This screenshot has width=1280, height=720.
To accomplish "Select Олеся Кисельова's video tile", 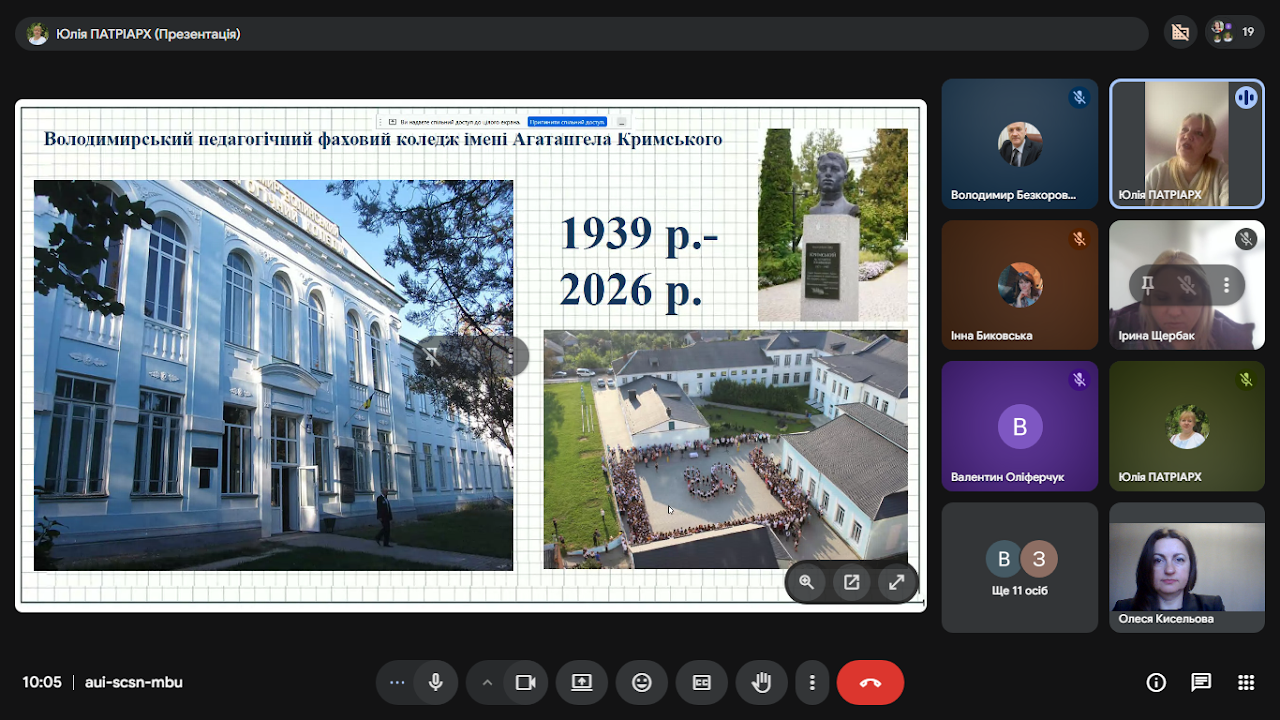I will point(1186,567).
